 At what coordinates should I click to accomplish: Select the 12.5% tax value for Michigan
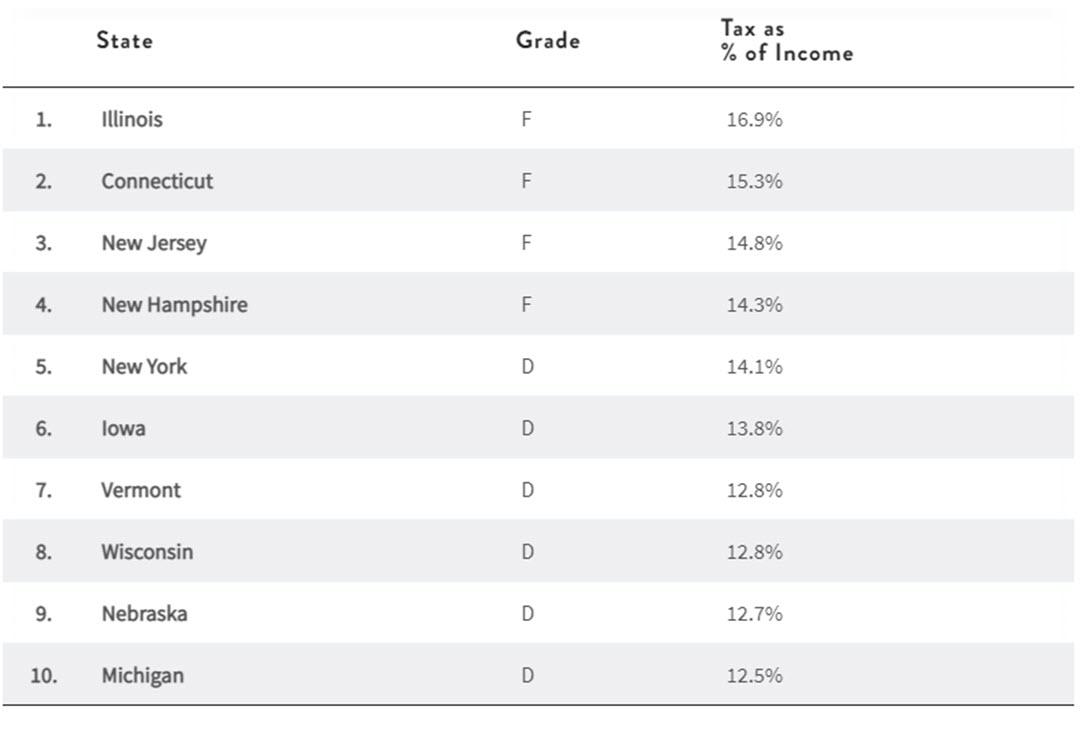[x=754, y=676]
